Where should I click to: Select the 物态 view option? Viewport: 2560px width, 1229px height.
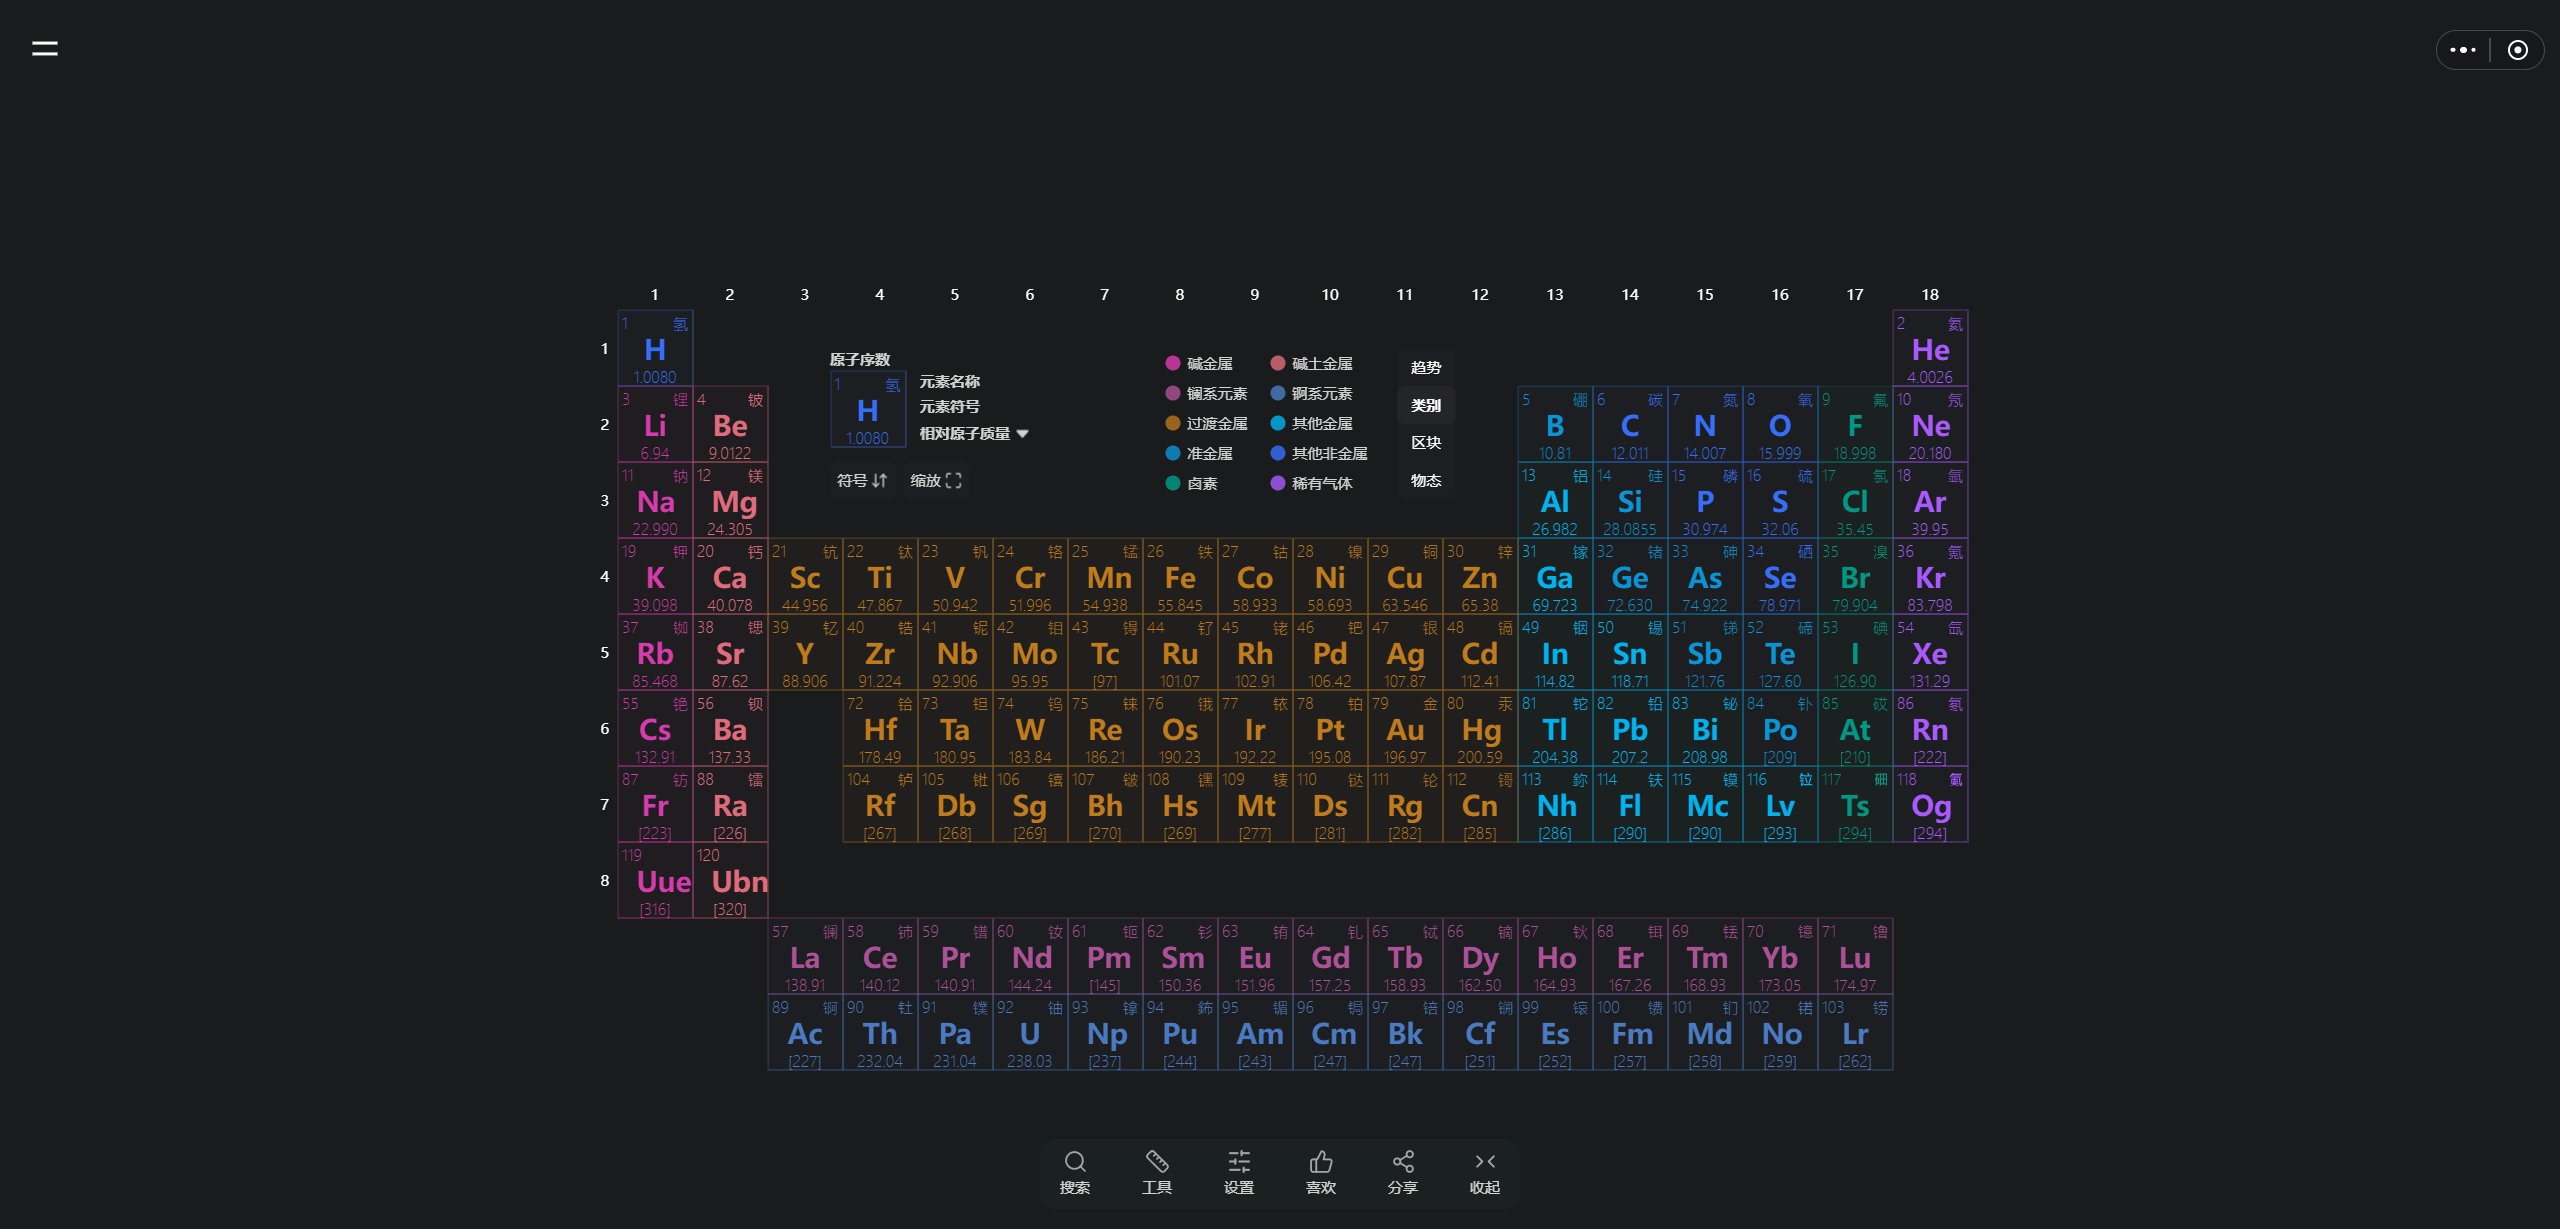[x=1426, y=480]
